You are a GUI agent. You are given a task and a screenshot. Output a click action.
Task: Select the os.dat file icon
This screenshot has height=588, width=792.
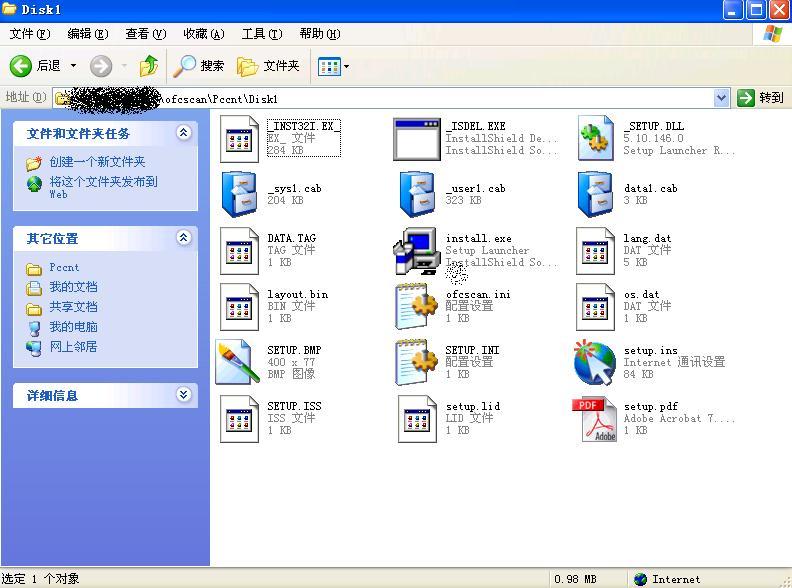pyautogui.click(x=596, y=307)
